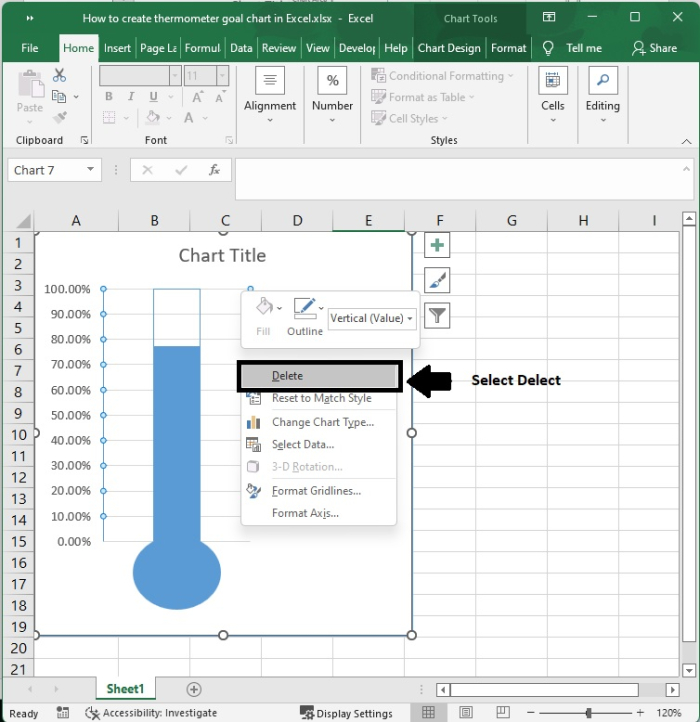Screen dimensions: 700x722
Task: Click the Outline pen icon
Action: pyautogui.click(x=304, y=308)
